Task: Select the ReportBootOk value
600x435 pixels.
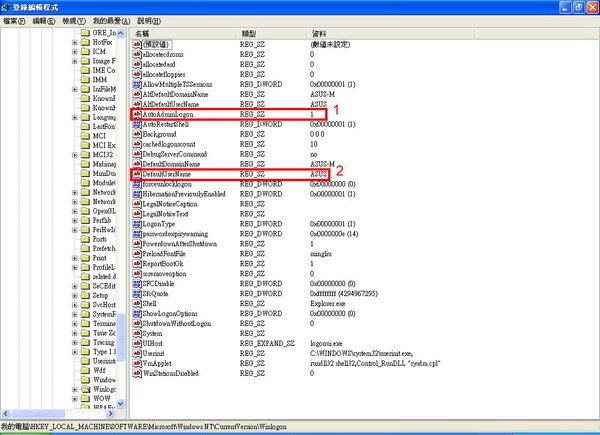Action: click(x=163, y=264)
